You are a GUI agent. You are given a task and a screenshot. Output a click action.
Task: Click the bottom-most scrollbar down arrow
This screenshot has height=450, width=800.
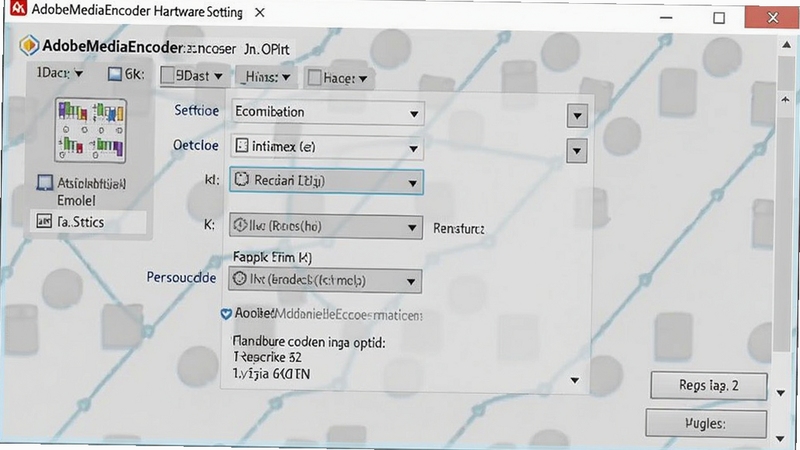(780, 438)
